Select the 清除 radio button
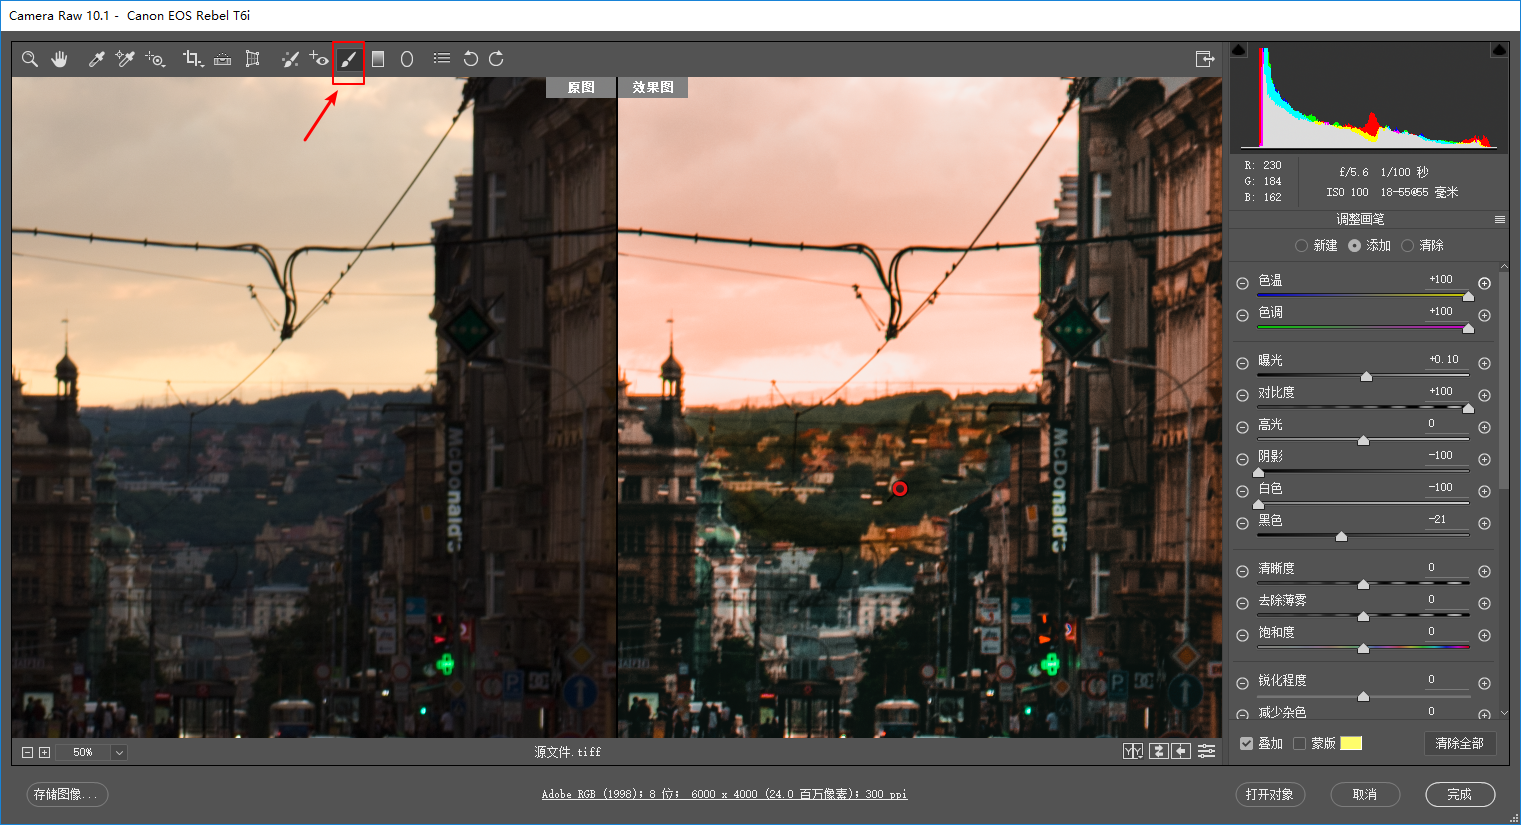Image resolution: width=1521 pixels, height=825 pixels. (x=1407, y=245)
